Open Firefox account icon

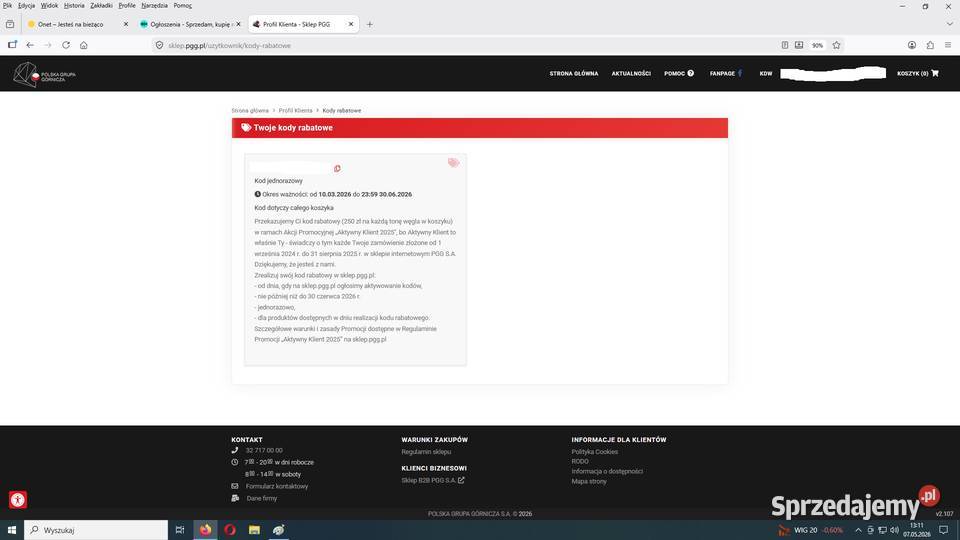(x=912, y=45)
